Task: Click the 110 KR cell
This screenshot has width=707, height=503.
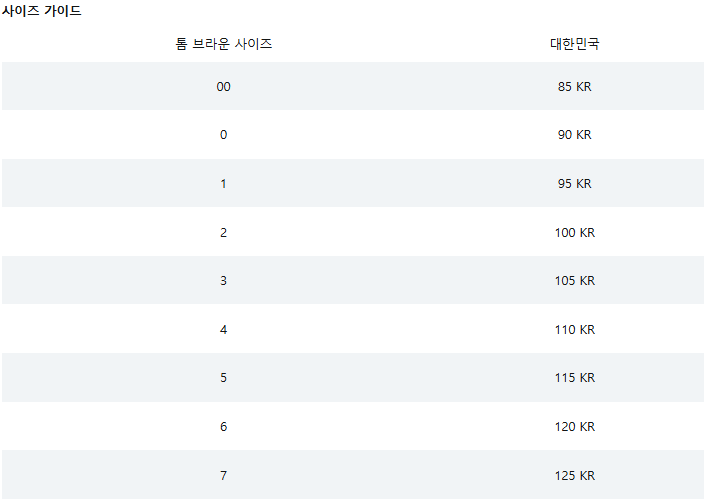Action: click(575, 330)
